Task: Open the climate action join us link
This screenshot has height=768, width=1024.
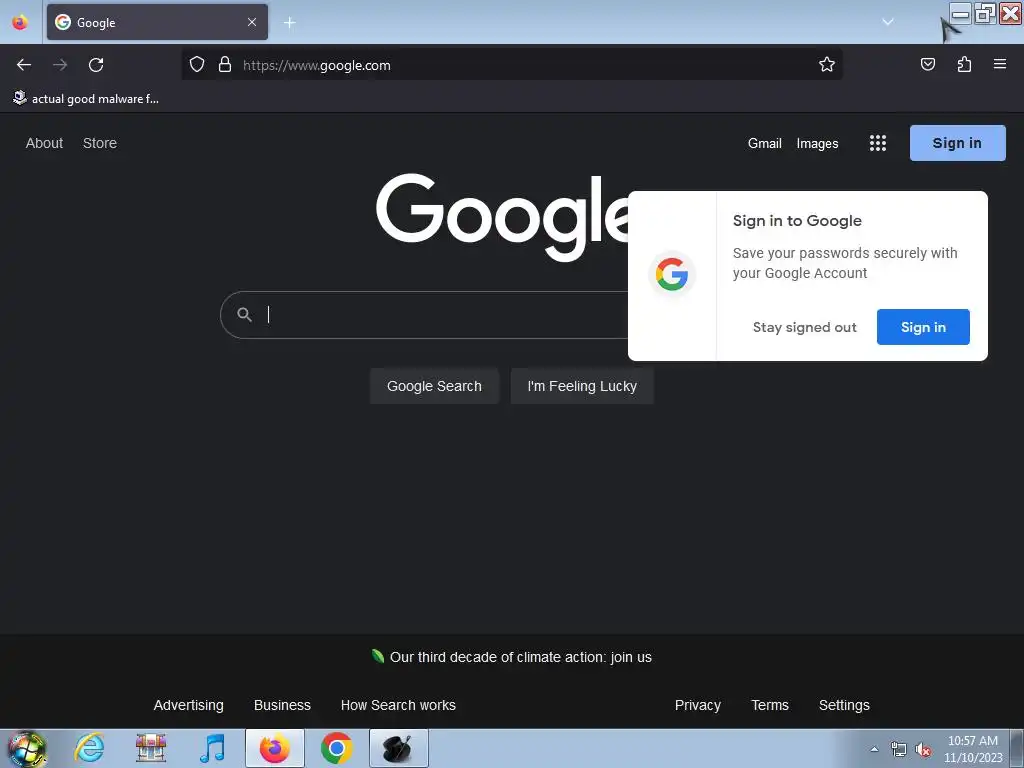Action: 520,657
